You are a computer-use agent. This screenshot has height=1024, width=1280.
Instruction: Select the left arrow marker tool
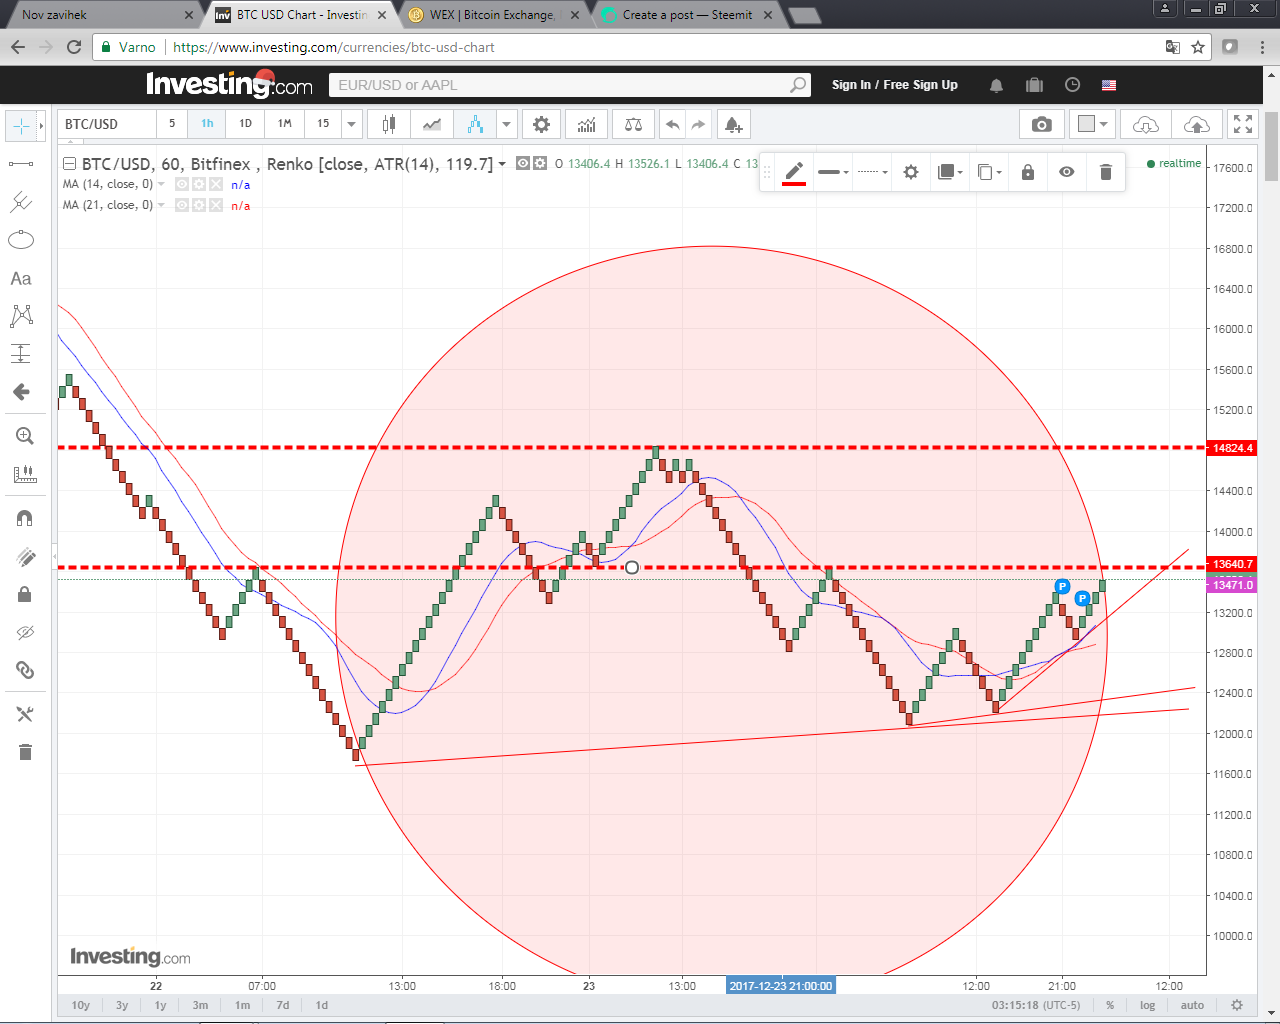(21, 392)
